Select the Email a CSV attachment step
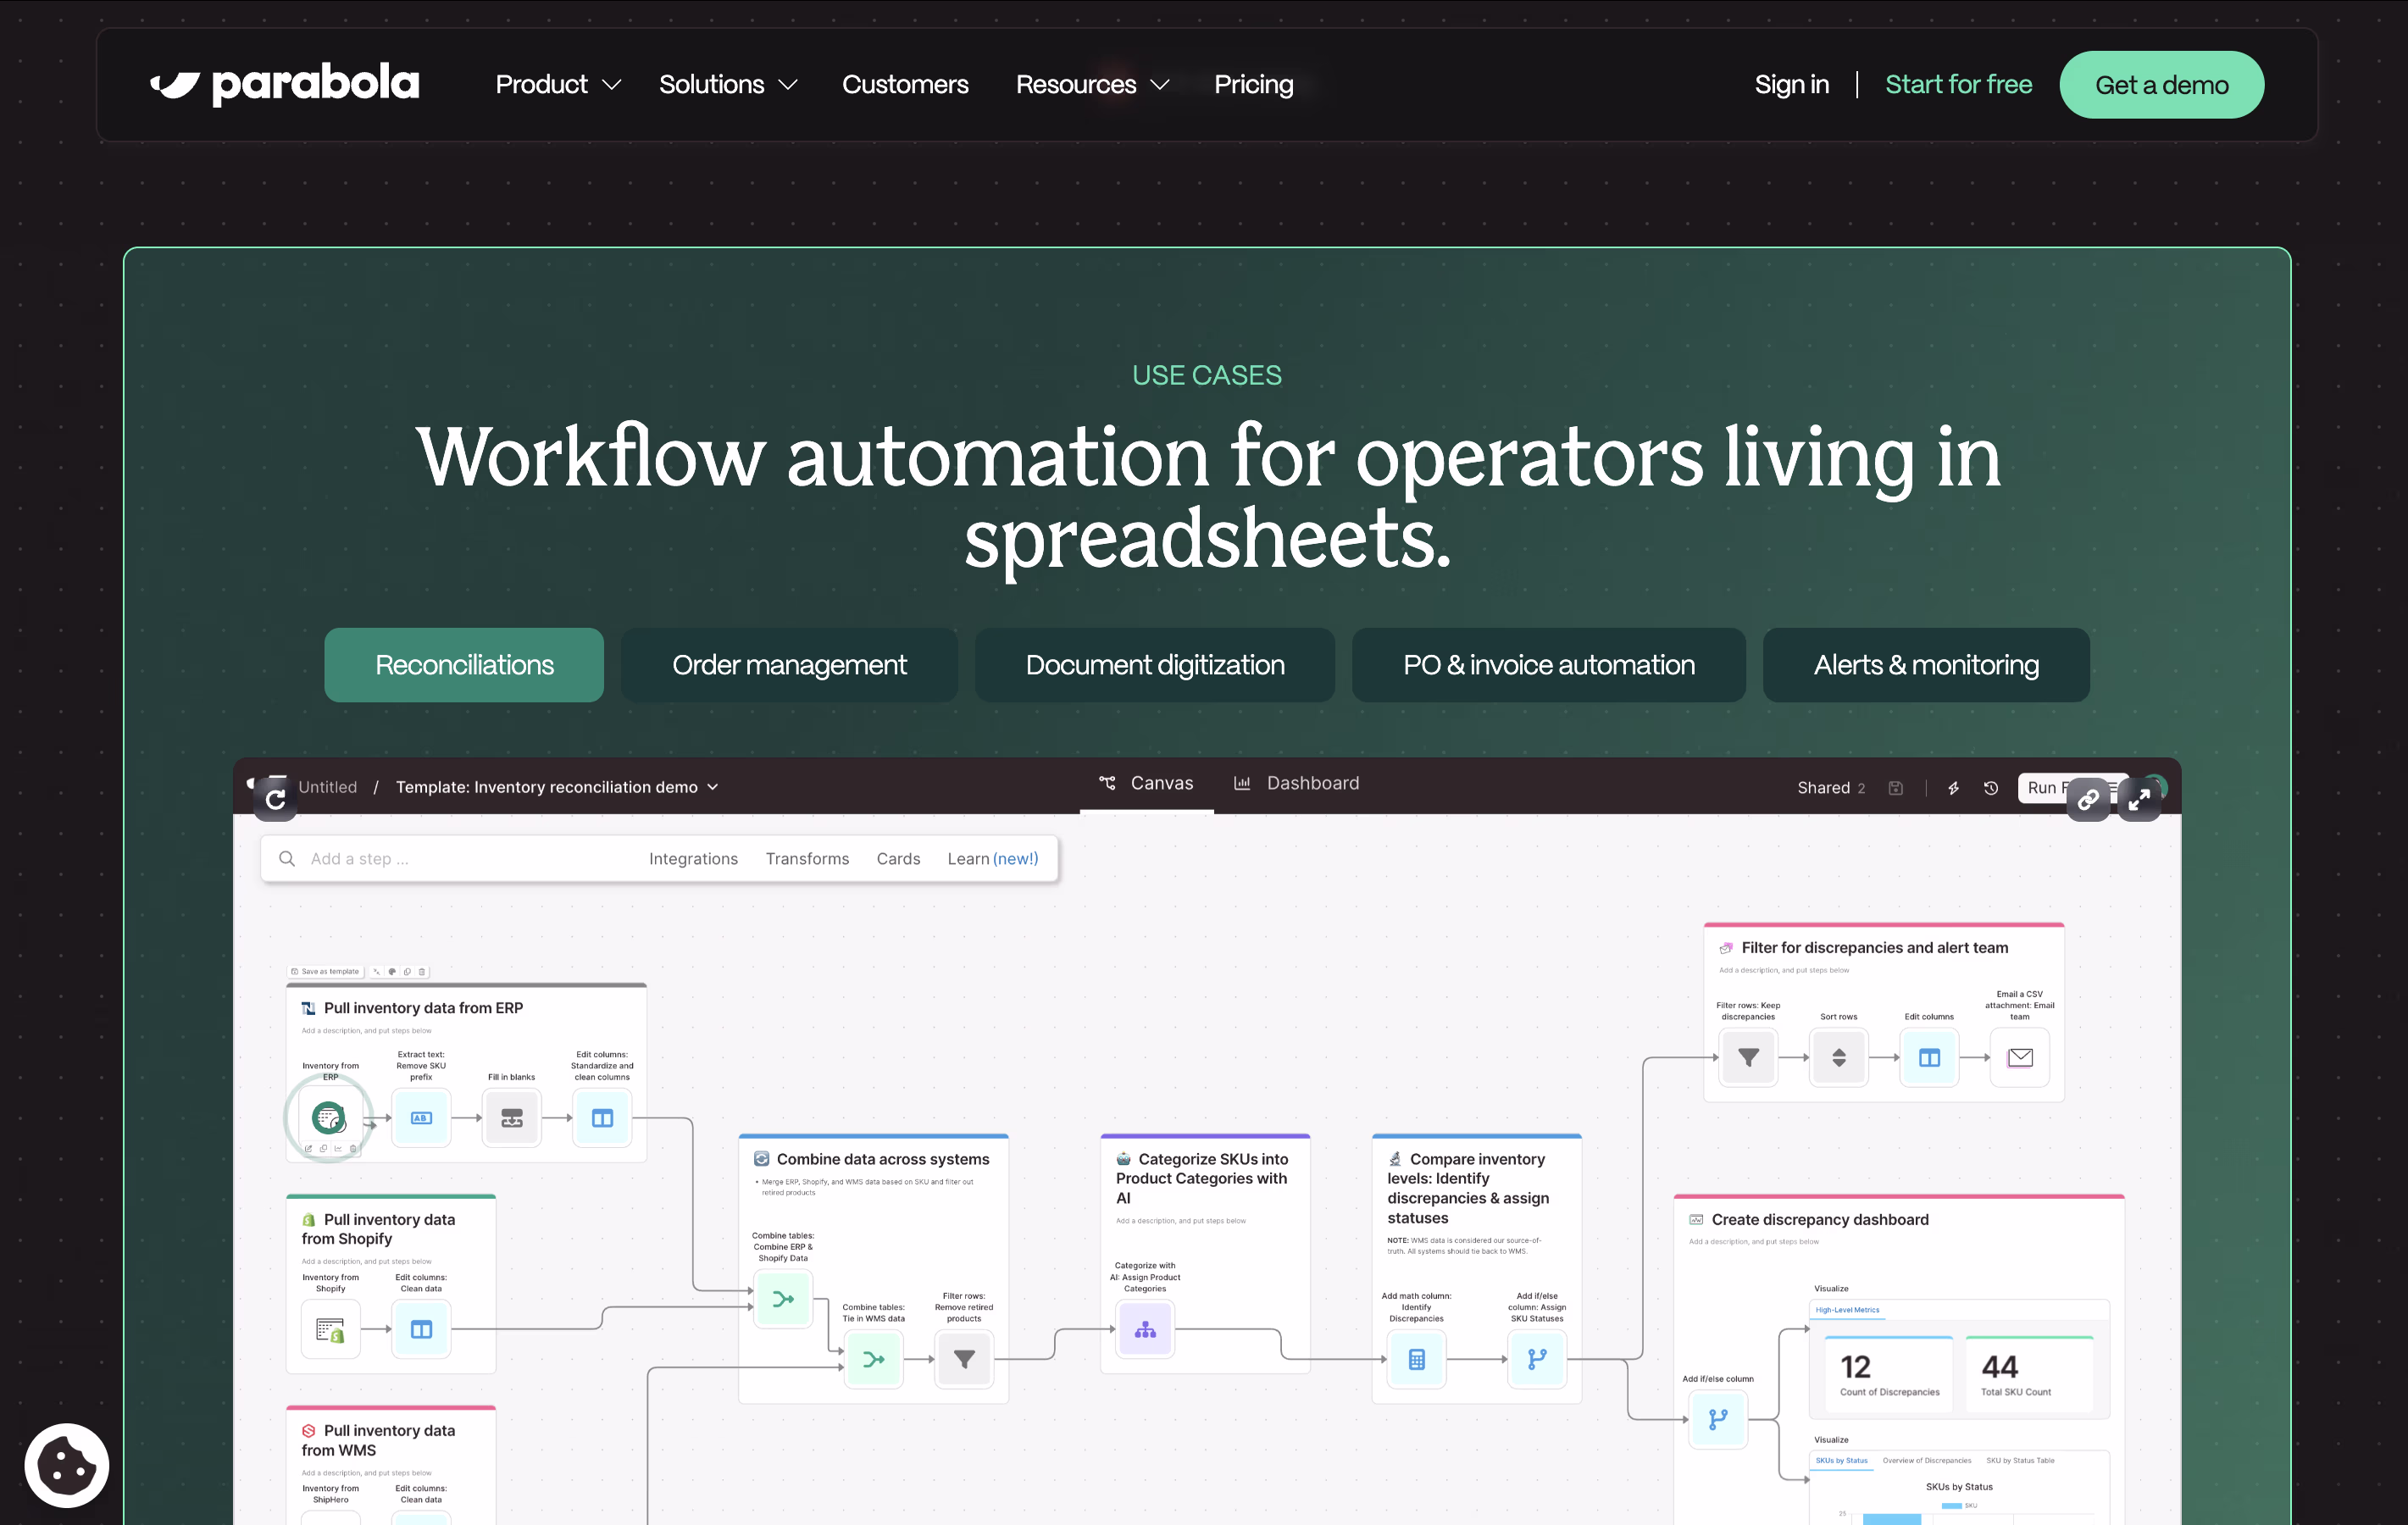2408x1525 pixels. click(2019, 1058)
